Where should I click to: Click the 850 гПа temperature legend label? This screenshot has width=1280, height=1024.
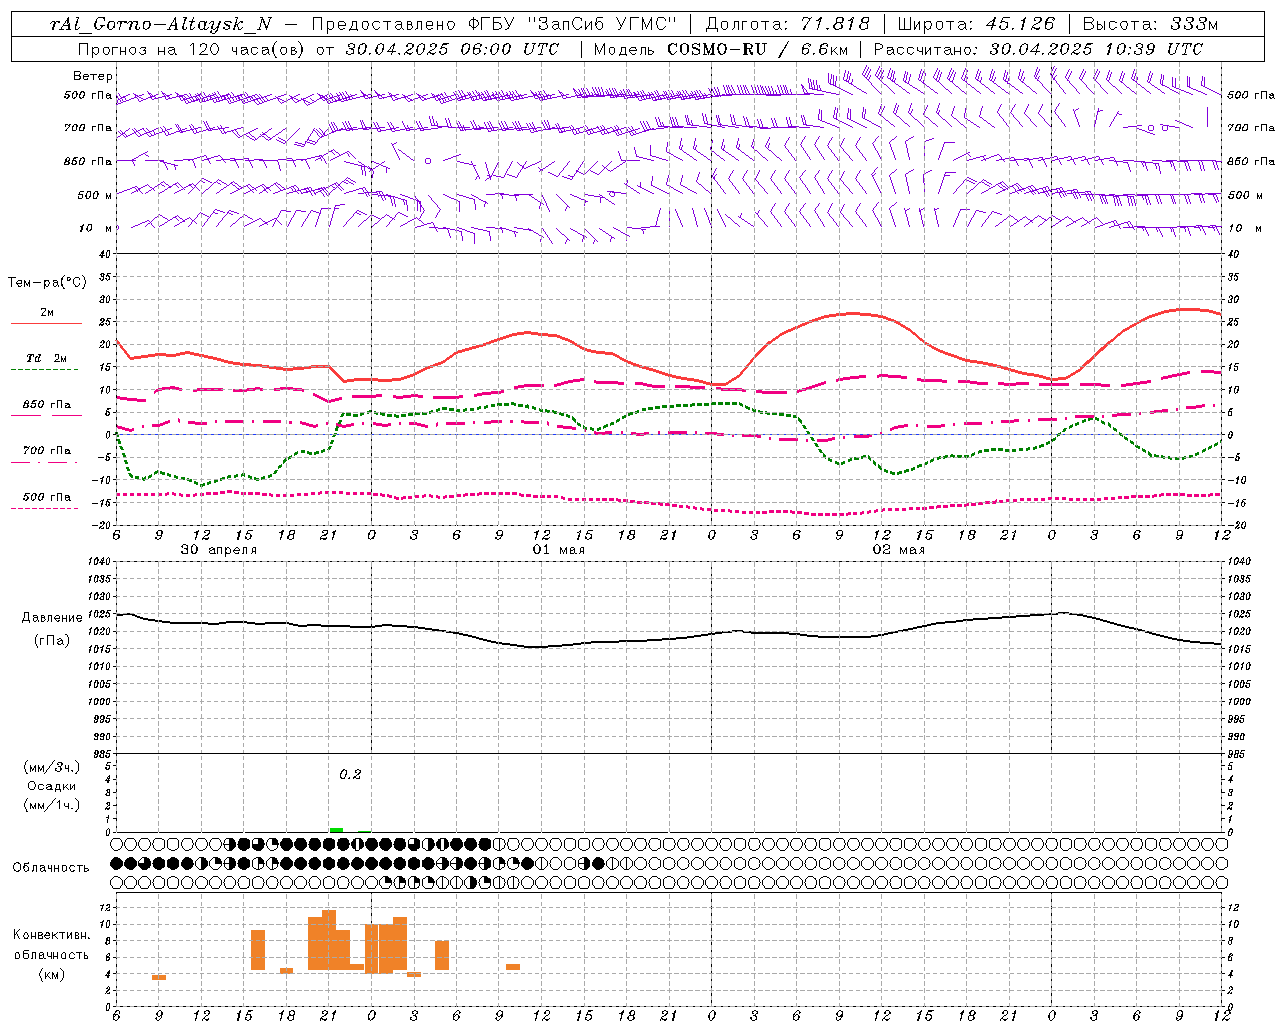(x=47, y=404)
